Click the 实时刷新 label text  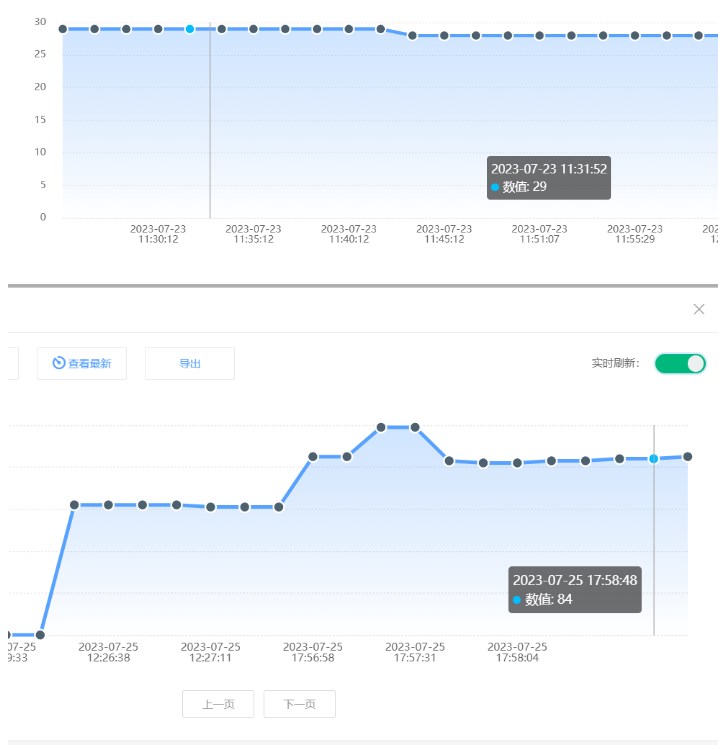(615, 363)
